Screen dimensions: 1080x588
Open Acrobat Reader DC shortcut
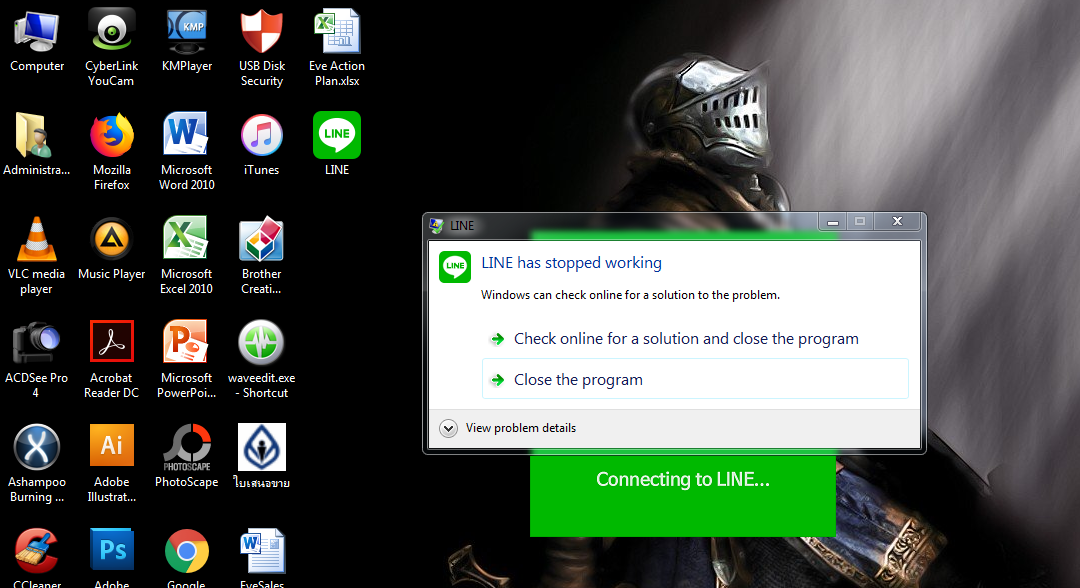coord(112,342)
